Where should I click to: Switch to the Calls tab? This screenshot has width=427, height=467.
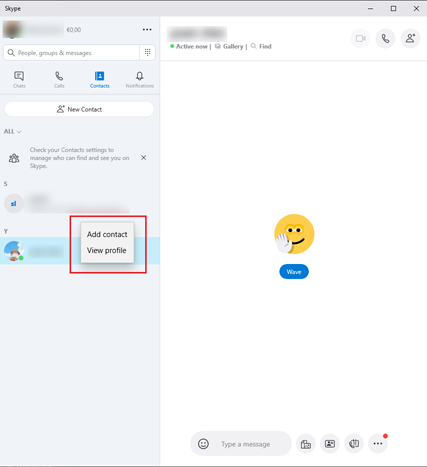(59, 80)
